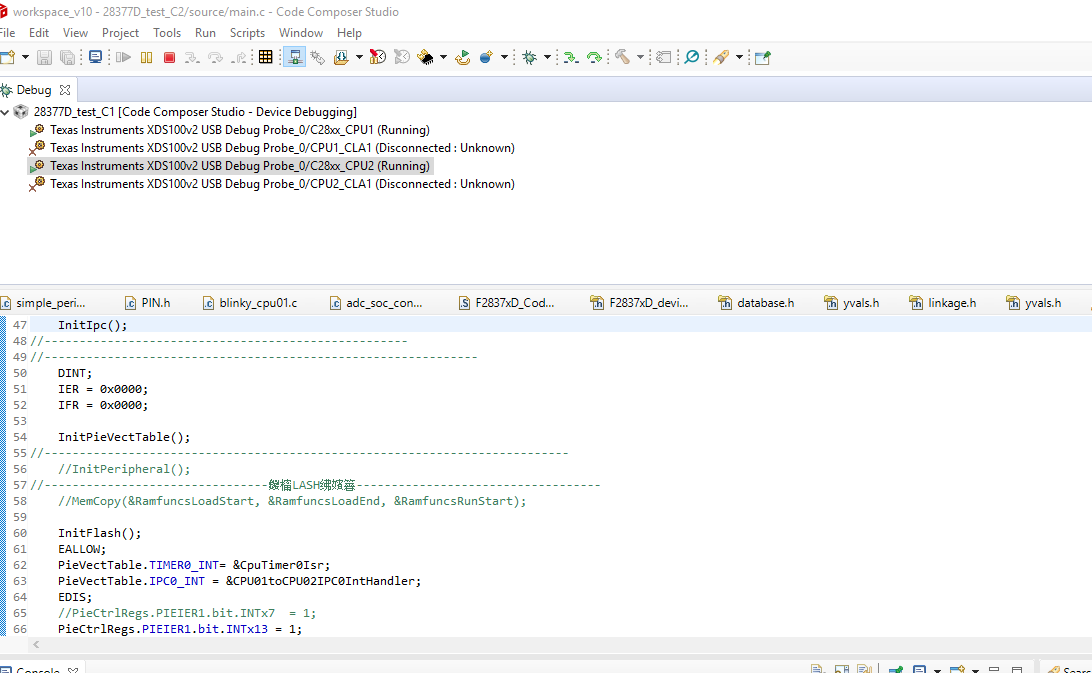
Task: Open the Build hammer dropdown arrow
Action: tap(640, 58)
